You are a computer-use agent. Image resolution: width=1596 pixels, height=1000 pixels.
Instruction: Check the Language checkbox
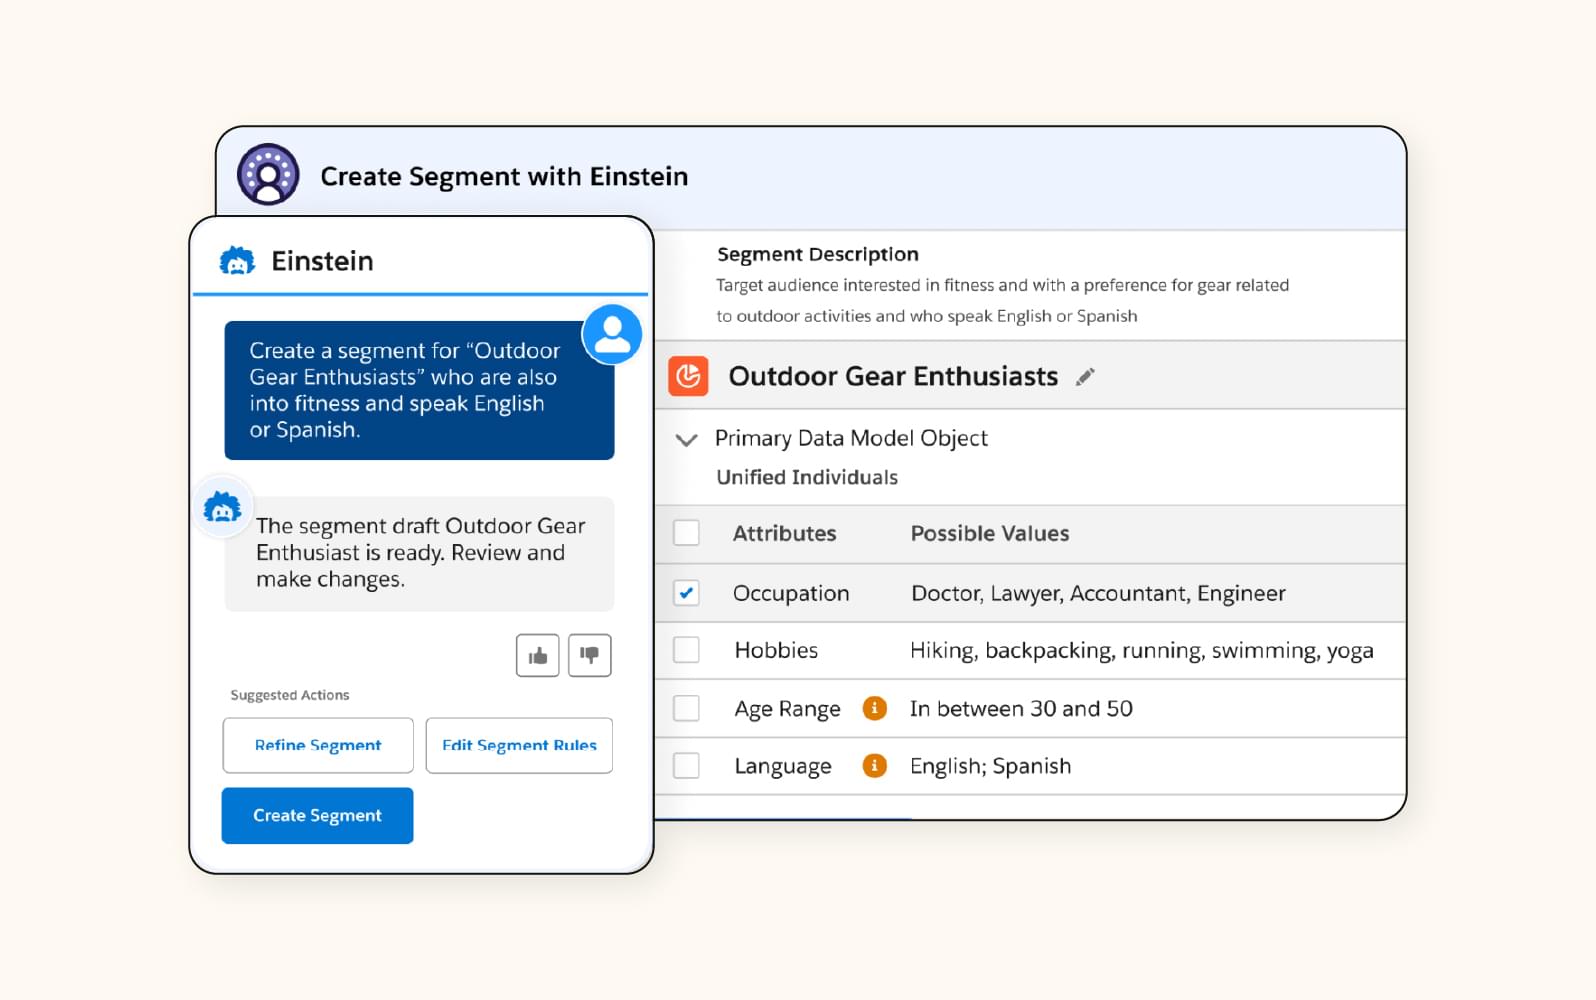click(x=686, y=766)
